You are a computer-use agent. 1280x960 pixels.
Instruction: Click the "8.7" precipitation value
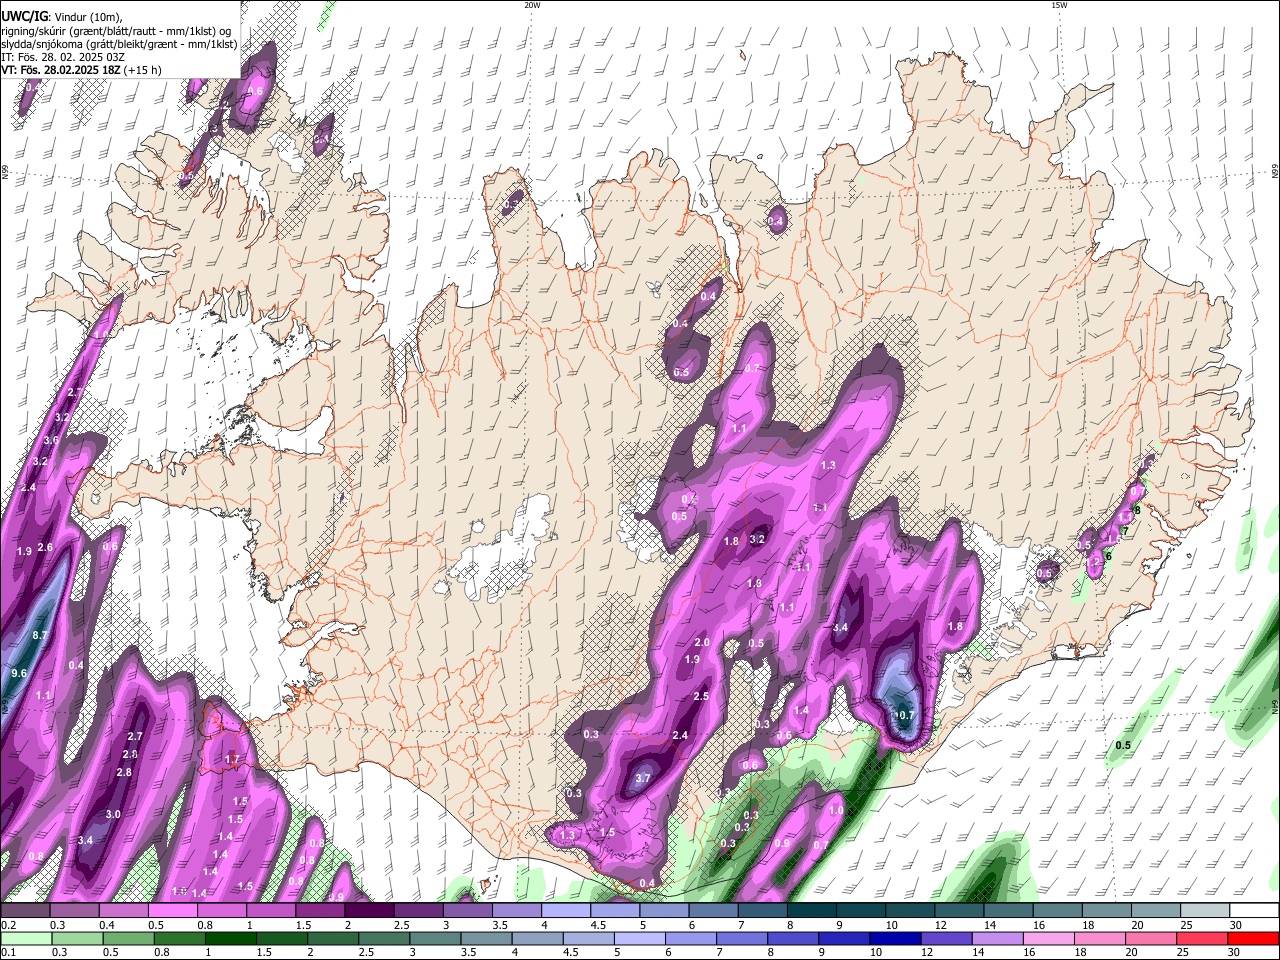tap(41, 635)
